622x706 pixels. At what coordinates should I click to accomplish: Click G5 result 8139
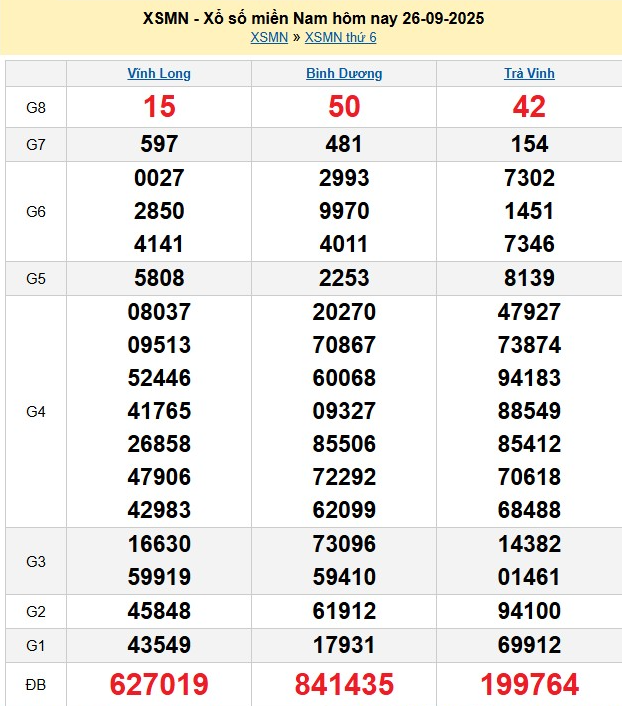point(529,278)
